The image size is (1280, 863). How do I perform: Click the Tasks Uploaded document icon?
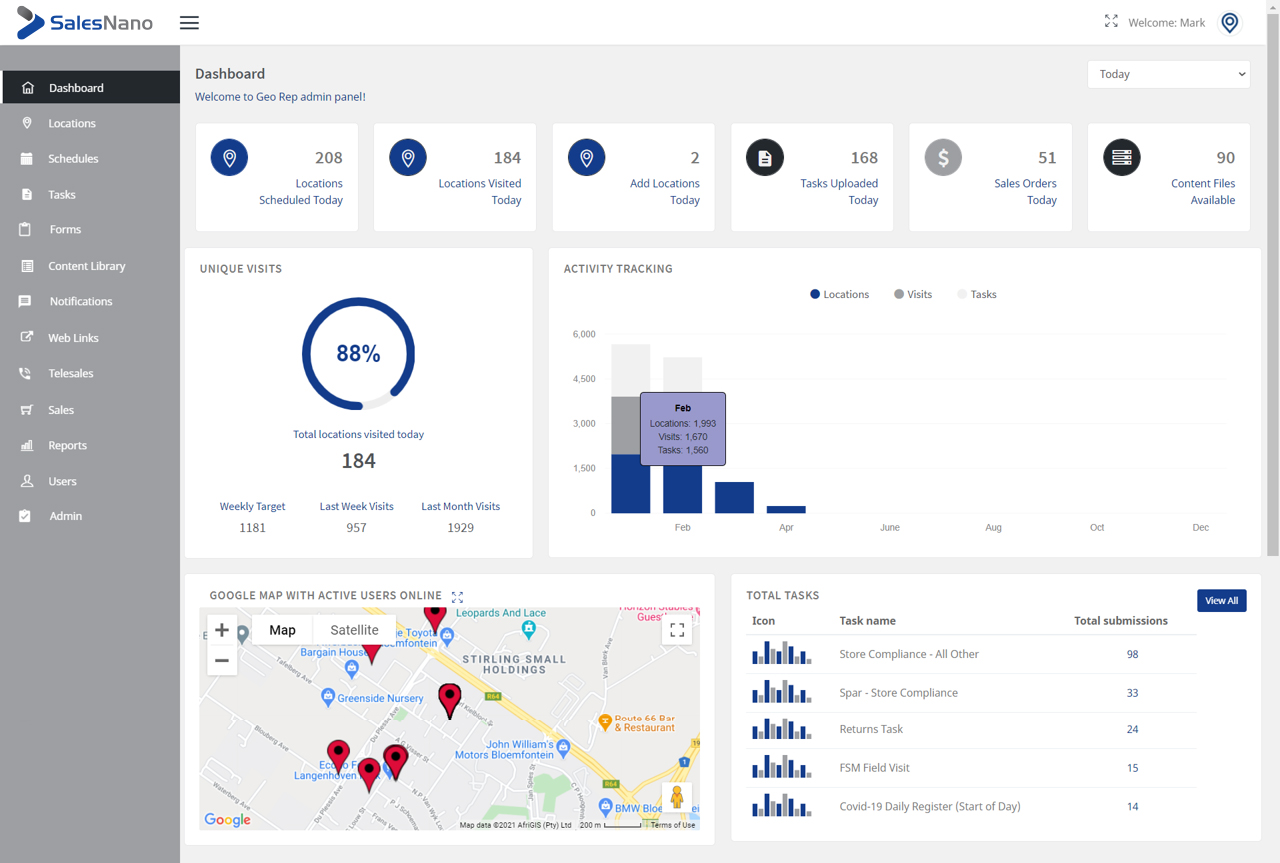[x=765, y=157]
